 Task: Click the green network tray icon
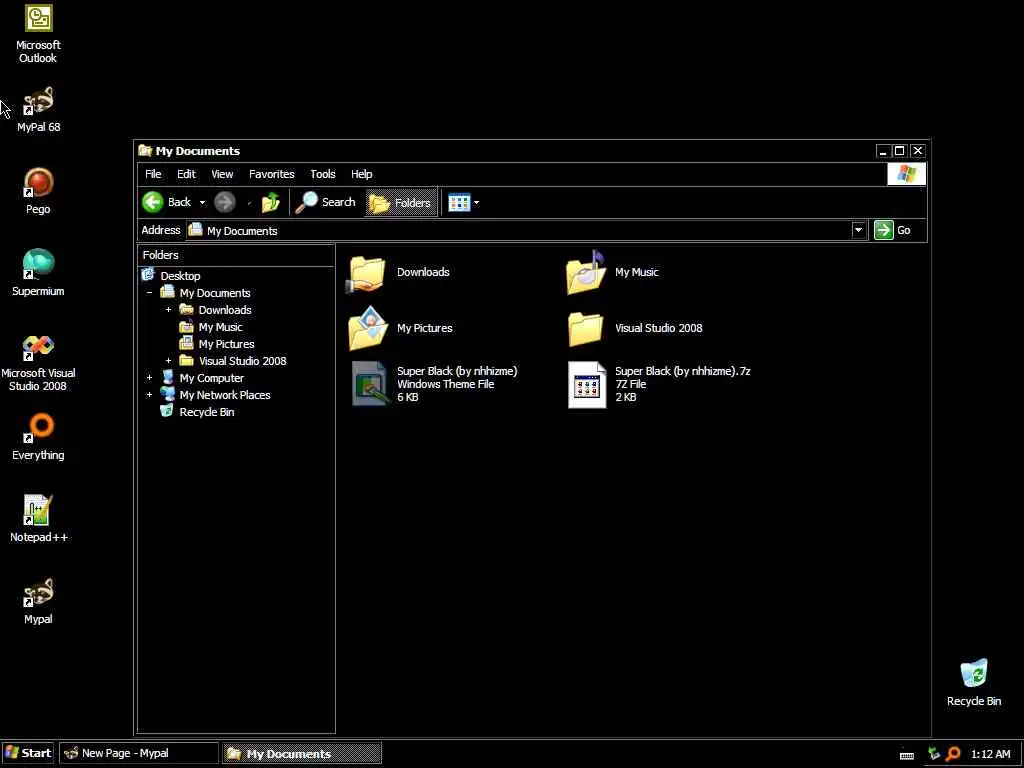tap(934, 754)
